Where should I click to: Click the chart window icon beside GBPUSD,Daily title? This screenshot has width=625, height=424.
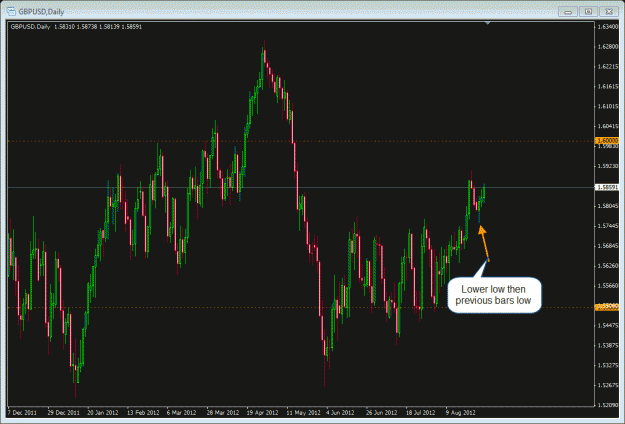click(11, 12)
